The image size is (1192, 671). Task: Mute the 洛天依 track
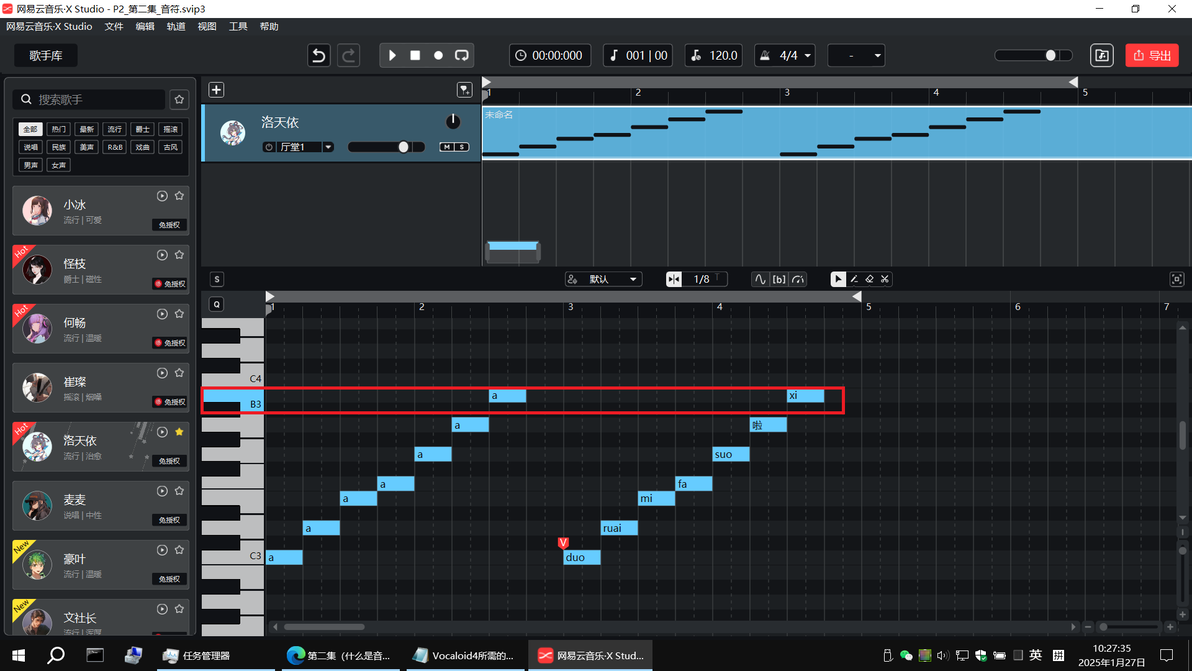447,147
